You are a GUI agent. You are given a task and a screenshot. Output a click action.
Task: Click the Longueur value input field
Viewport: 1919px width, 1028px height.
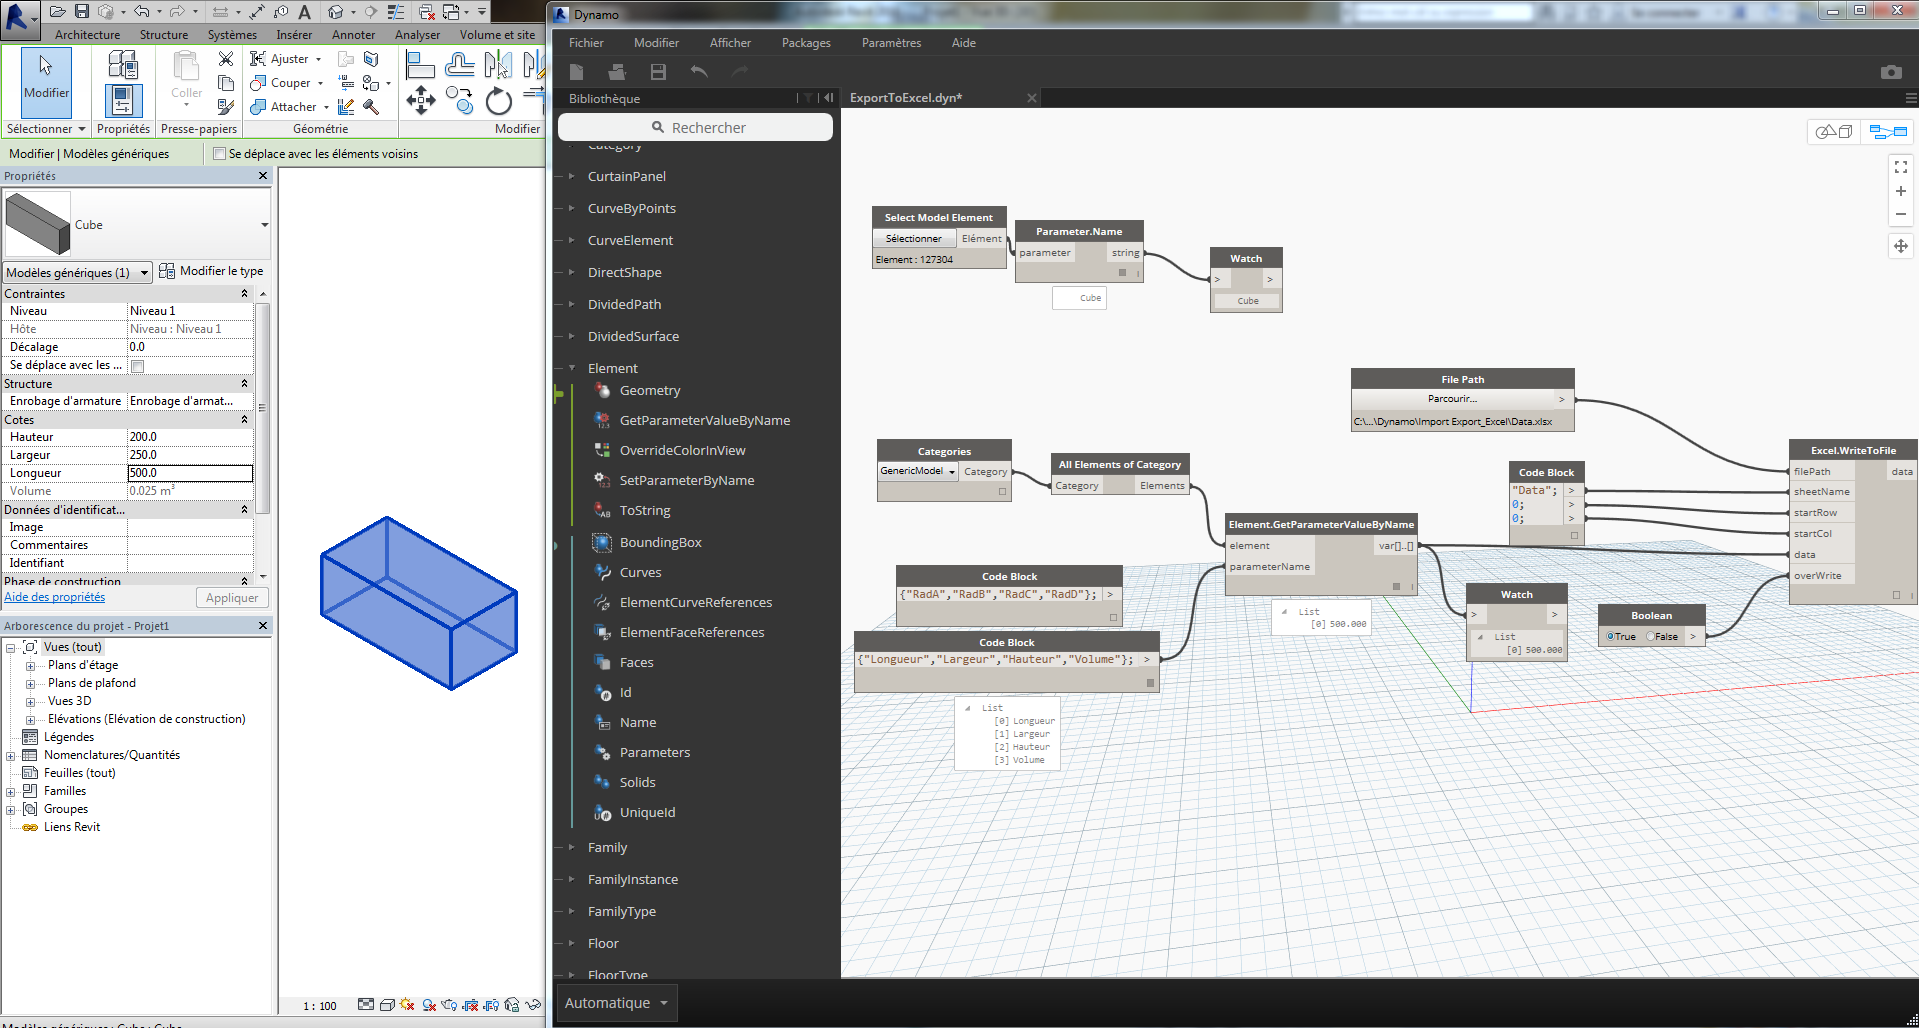(189, 473)
